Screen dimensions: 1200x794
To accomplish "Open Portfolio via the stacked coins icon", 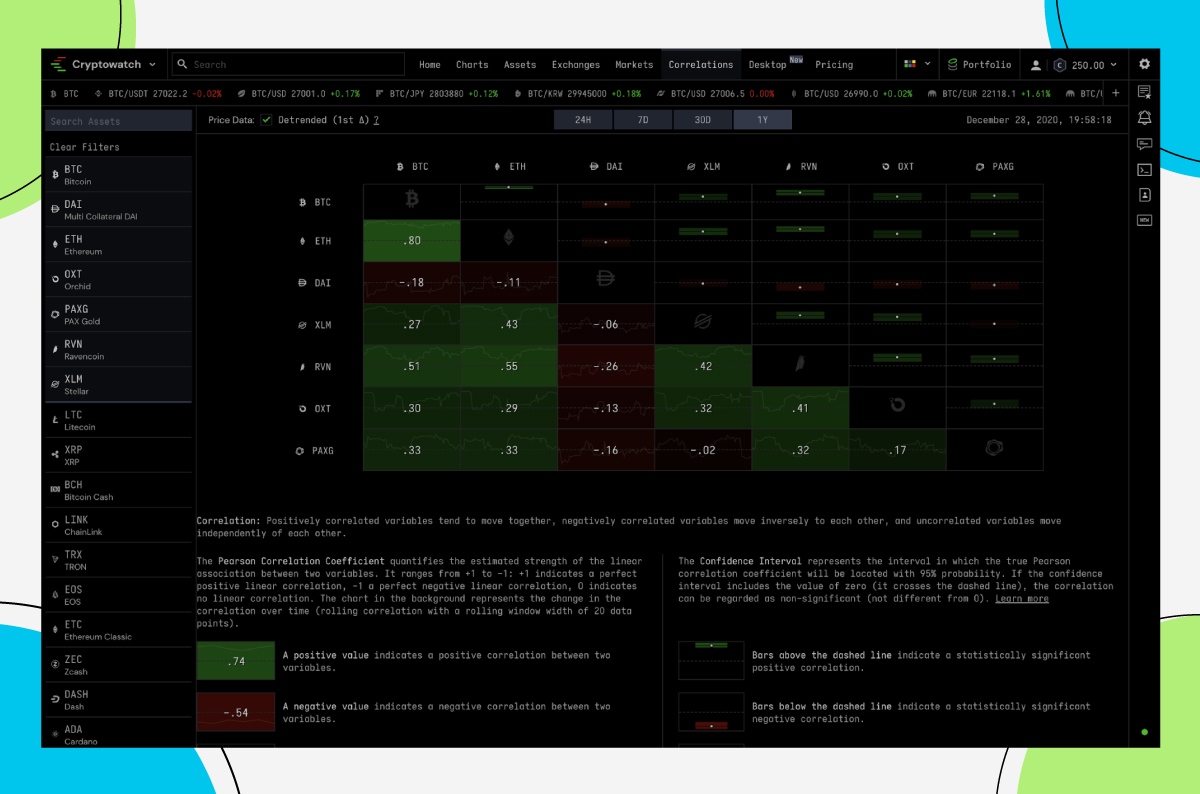I will click(x=953, y=64).
